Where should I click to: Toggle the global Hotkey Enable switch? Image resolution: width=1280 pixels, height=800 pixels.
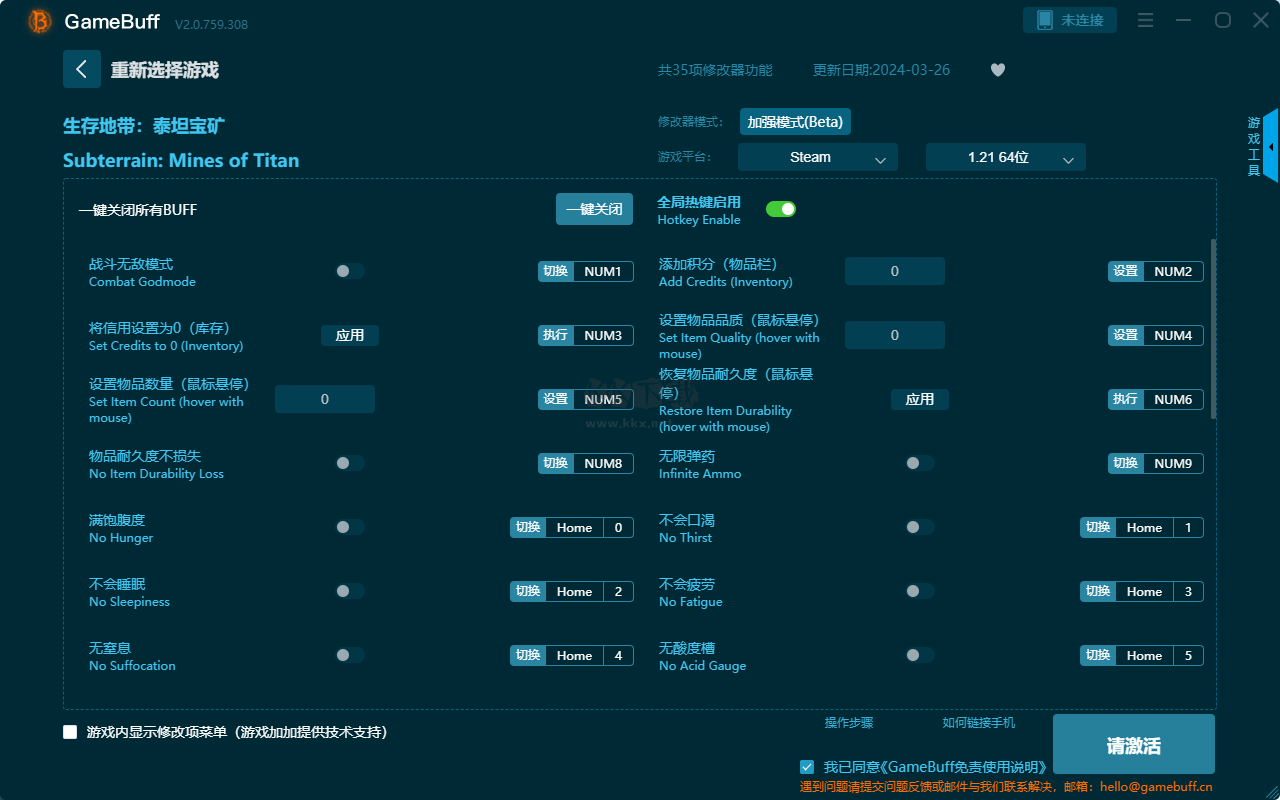coord(781,209)
